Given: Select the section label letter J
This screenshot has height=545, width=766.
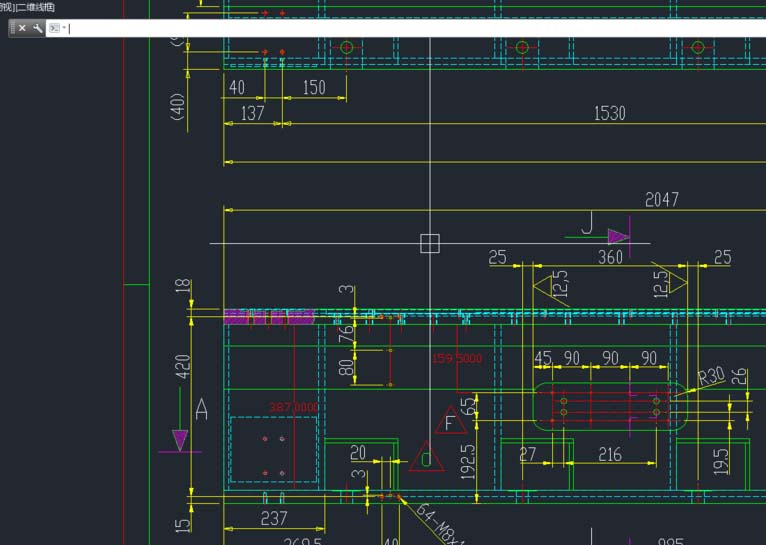Looking at the screenshot, I should [588, 223].
